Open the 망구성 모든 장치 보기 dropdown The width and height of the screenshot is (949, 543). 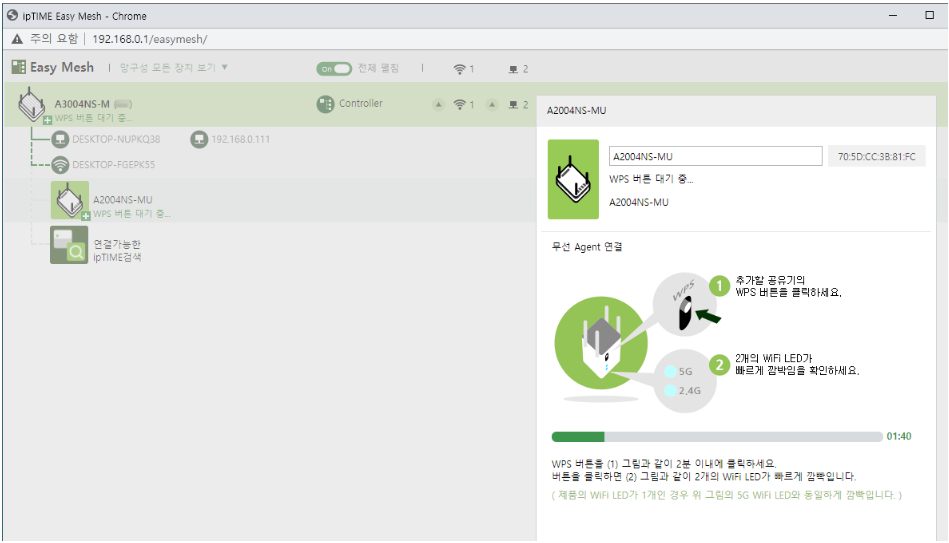[x=174, y=68]
